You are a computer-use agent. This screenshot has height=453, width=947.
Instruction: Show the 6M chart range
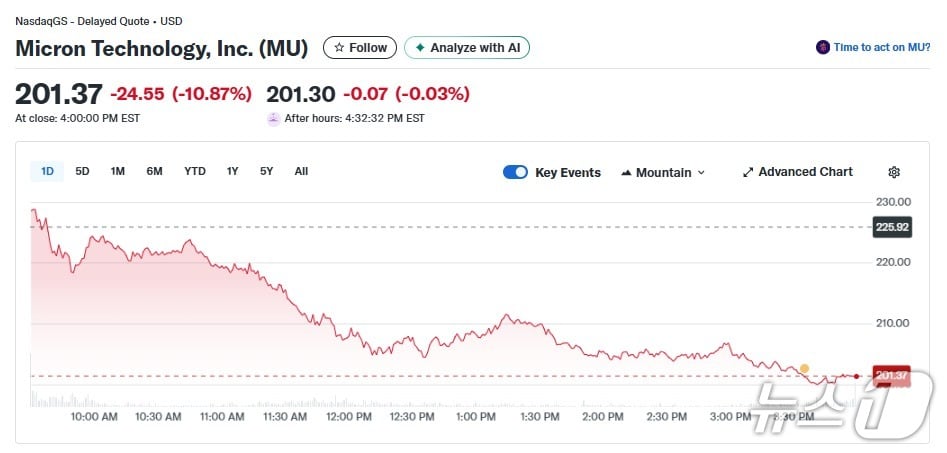[154, 171]
